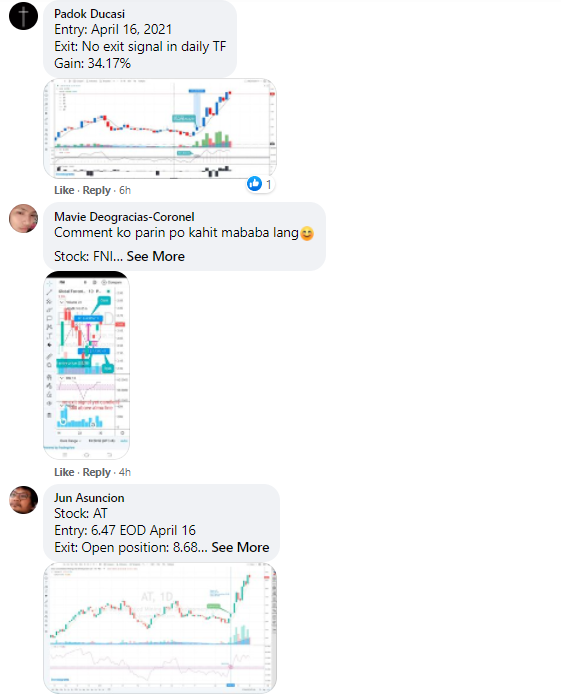Like Padok Ducasi's comment
The height and width of the screenshot is (698, 561).
click(64, 190)
